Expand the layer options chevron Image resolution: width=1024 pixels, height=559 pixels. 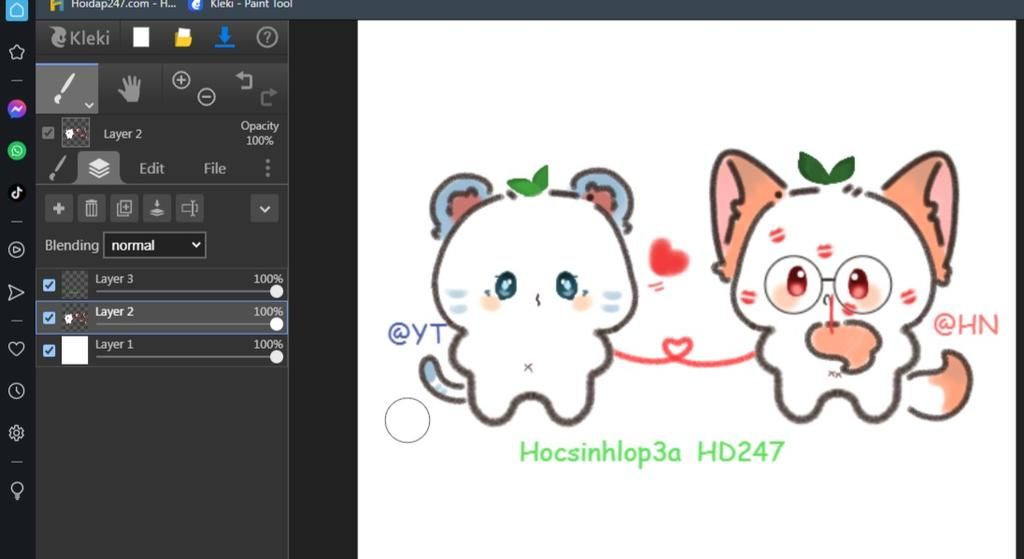[x=264, y=209]
